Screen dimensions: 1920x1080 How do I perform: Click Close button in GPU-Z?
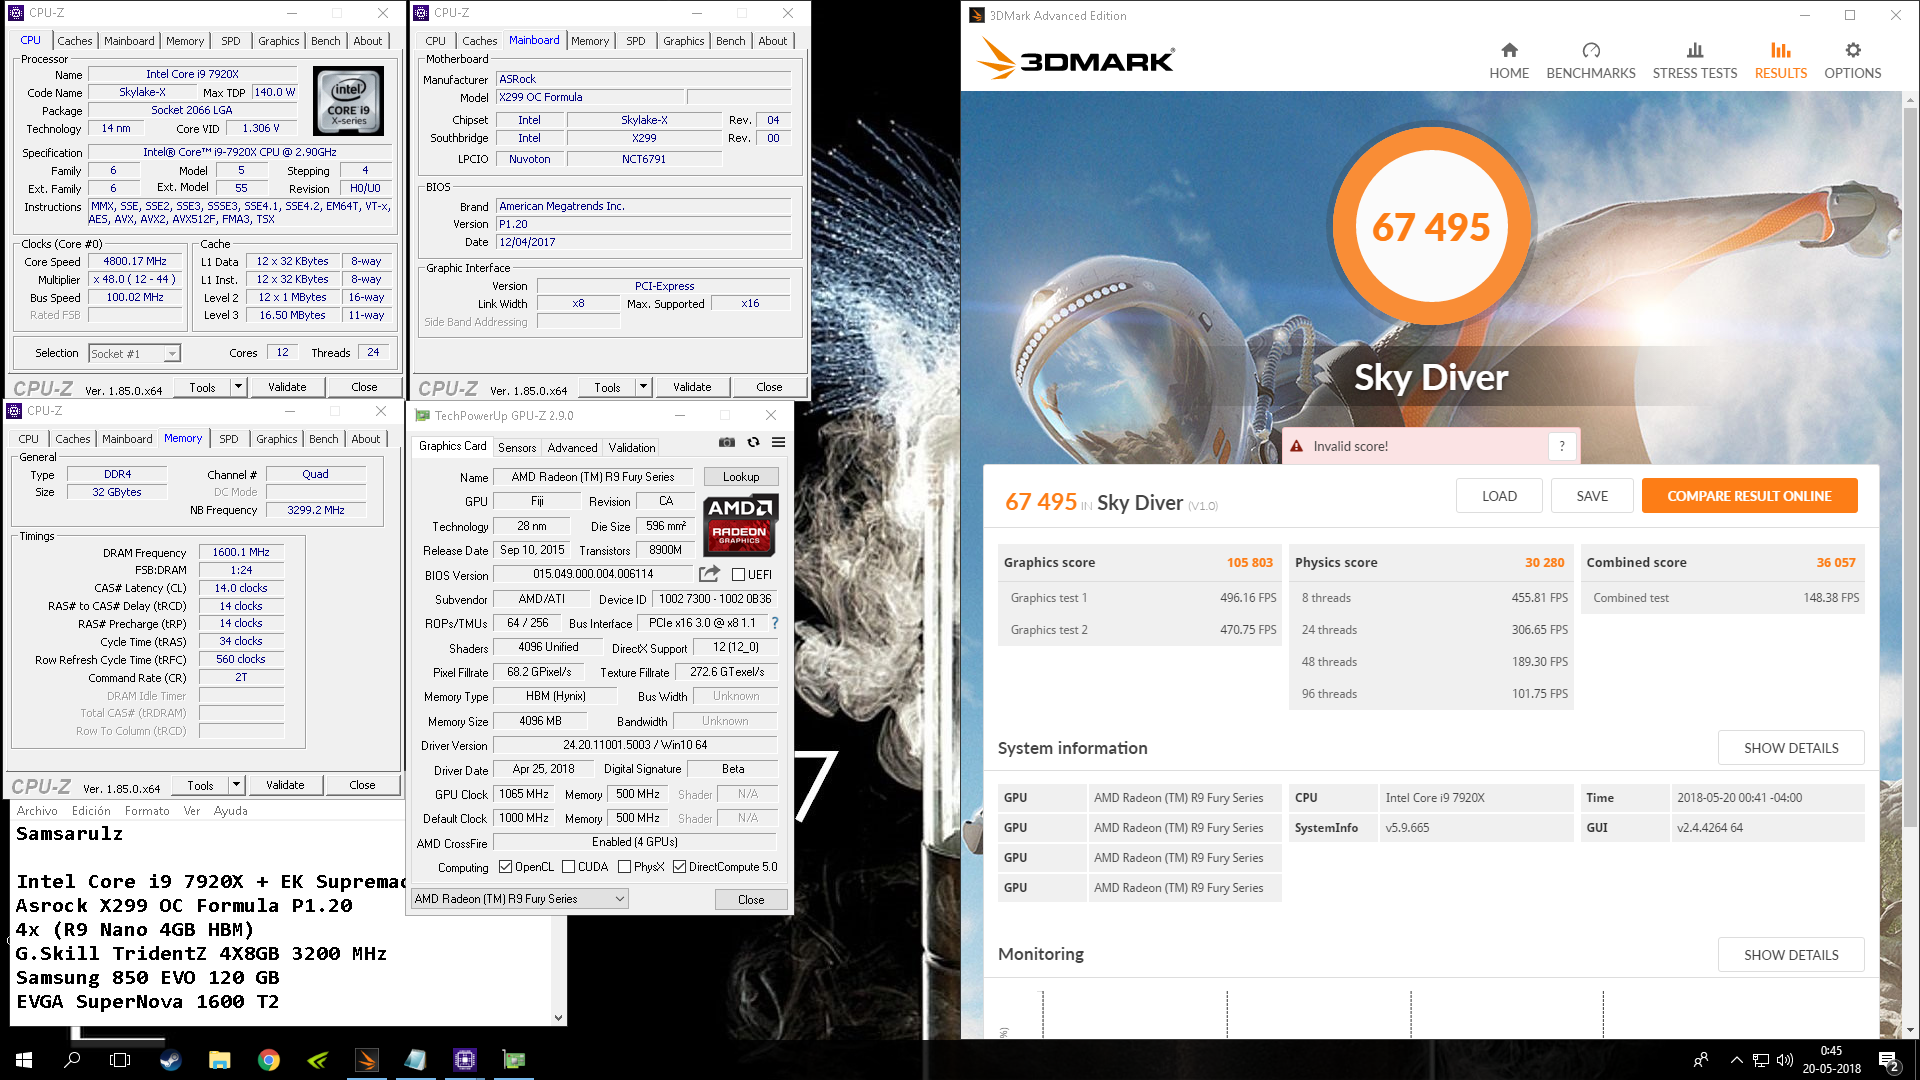[x=751, y=899]
